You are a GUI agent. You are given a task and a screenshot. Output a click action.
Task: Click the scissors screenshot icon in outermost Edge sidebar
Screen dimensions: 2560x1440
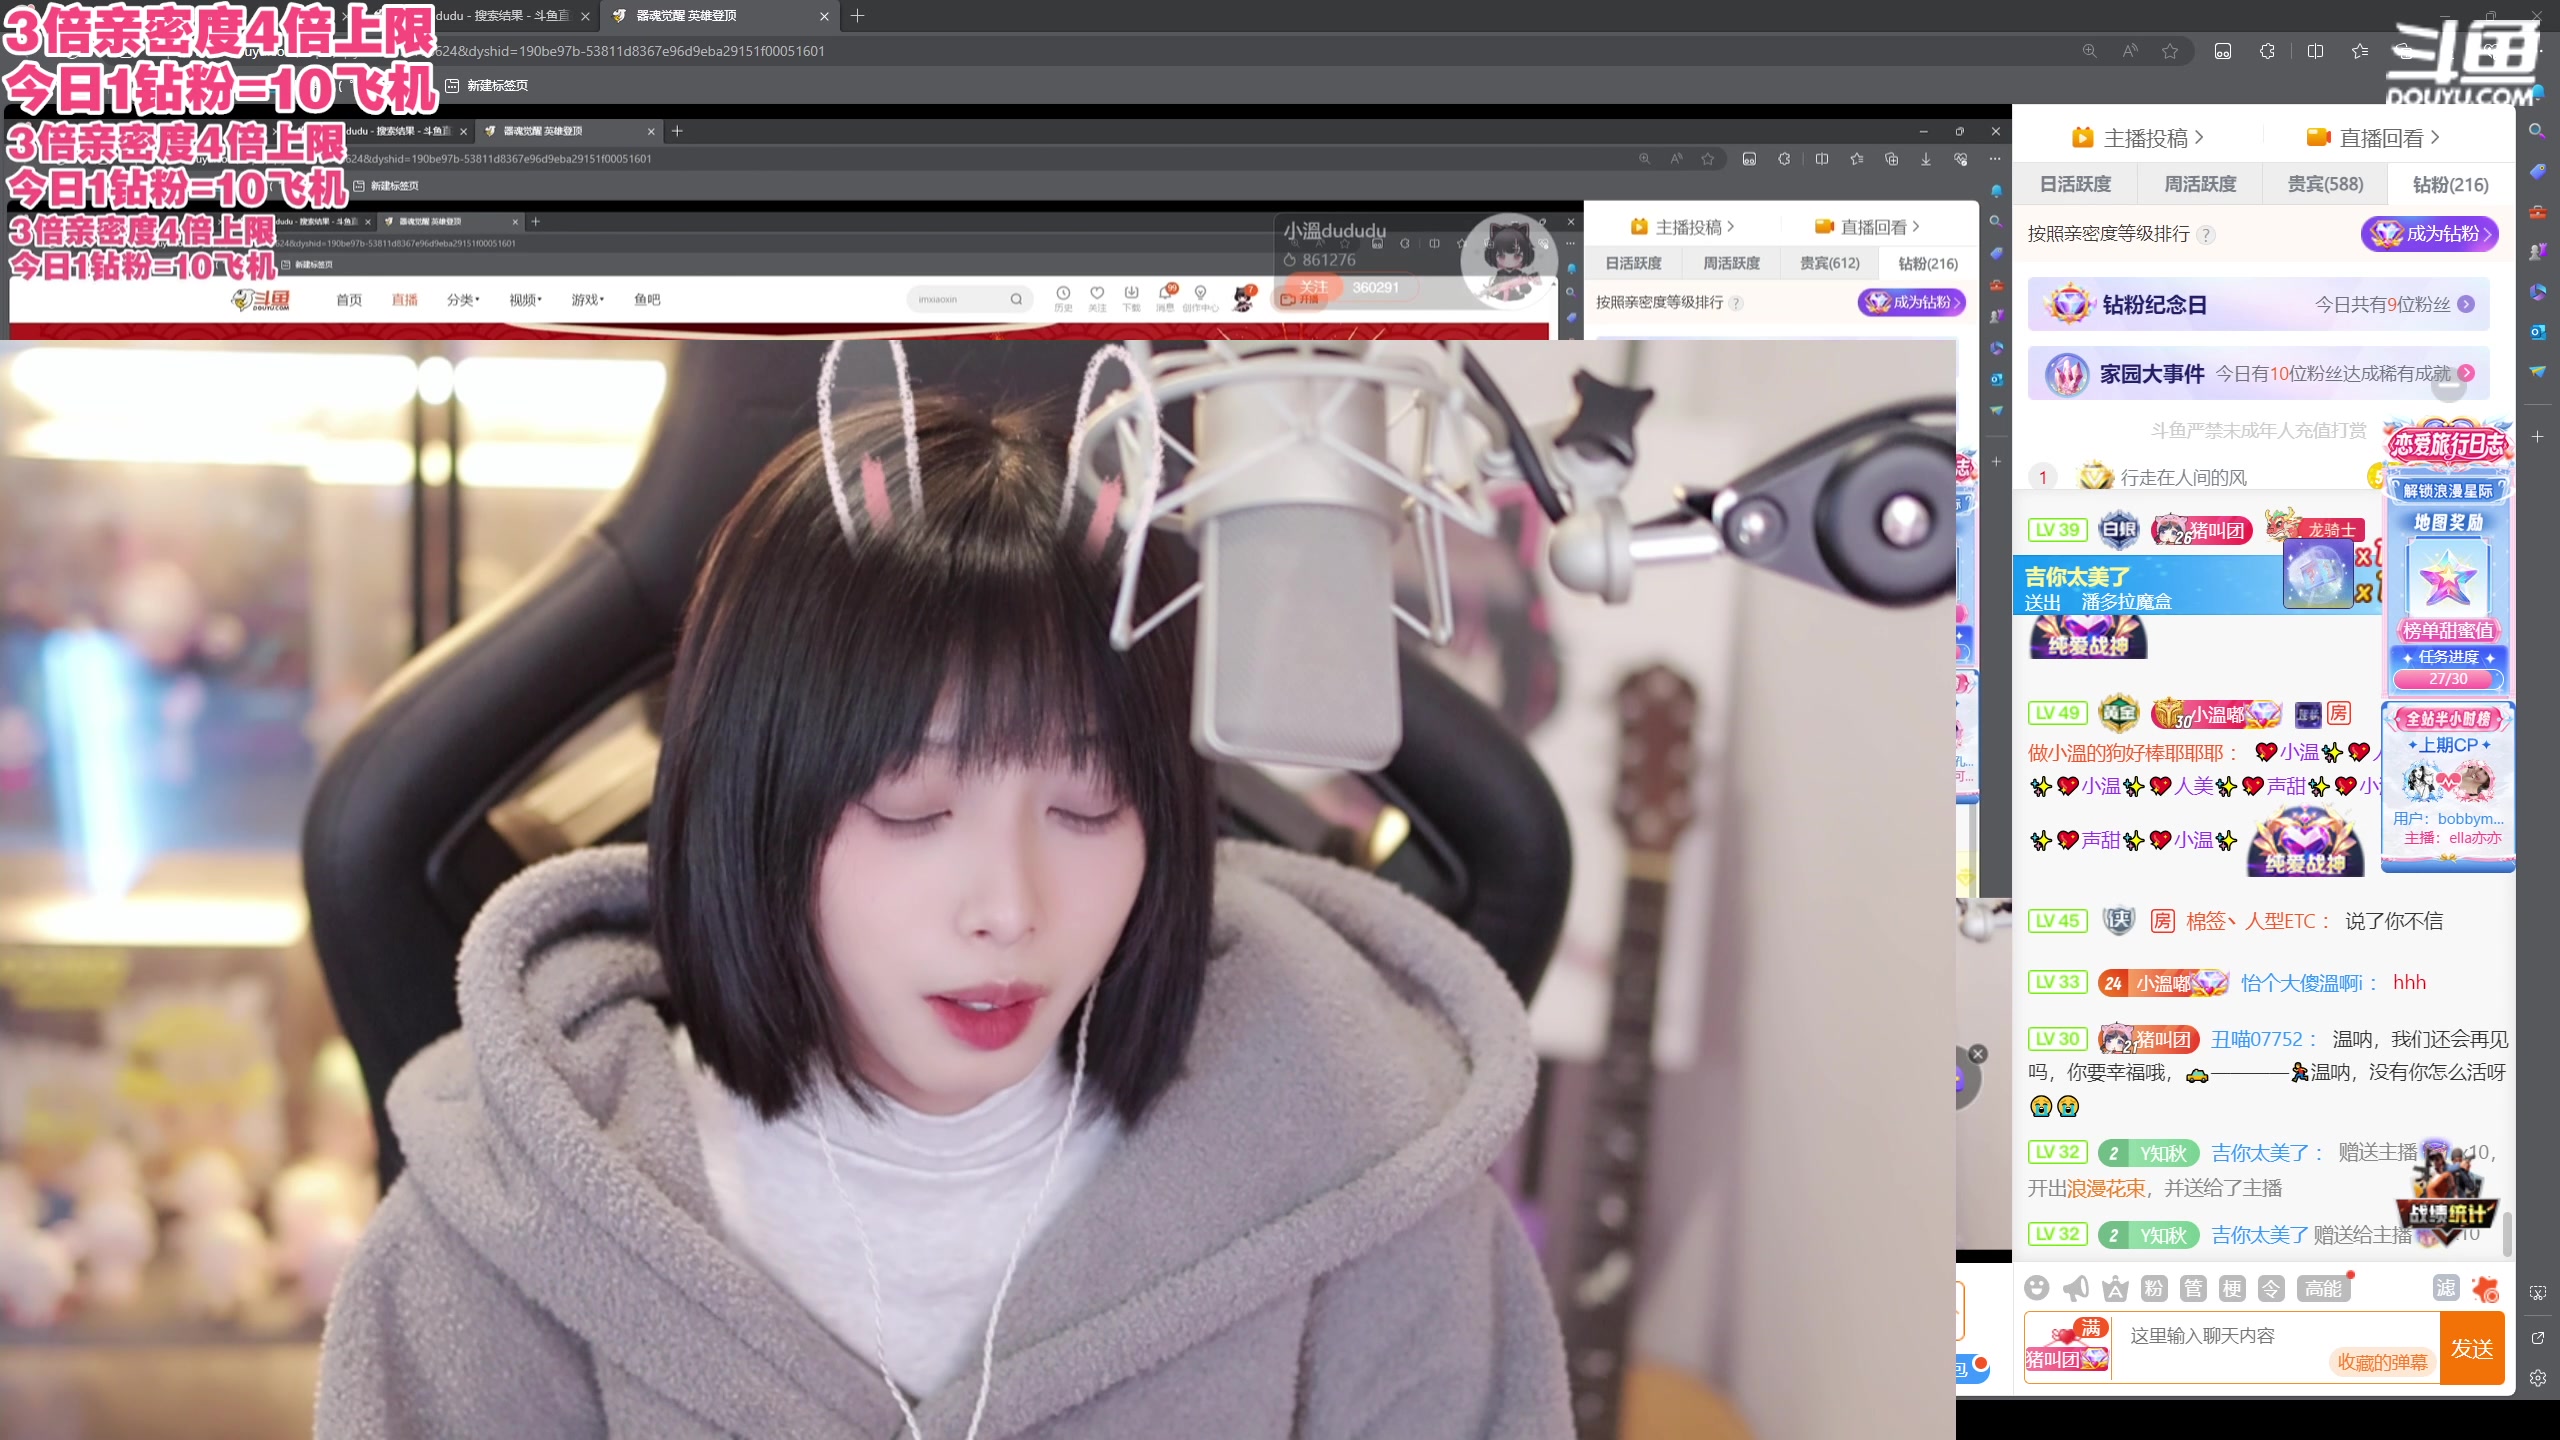pyautogui.click(x=2537, y=1293)
